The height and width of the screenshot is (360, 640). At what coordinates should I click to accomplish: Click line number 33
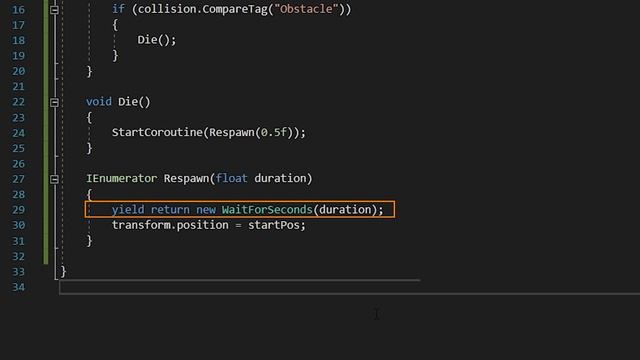pyautogui.click(x=18, y=271)
